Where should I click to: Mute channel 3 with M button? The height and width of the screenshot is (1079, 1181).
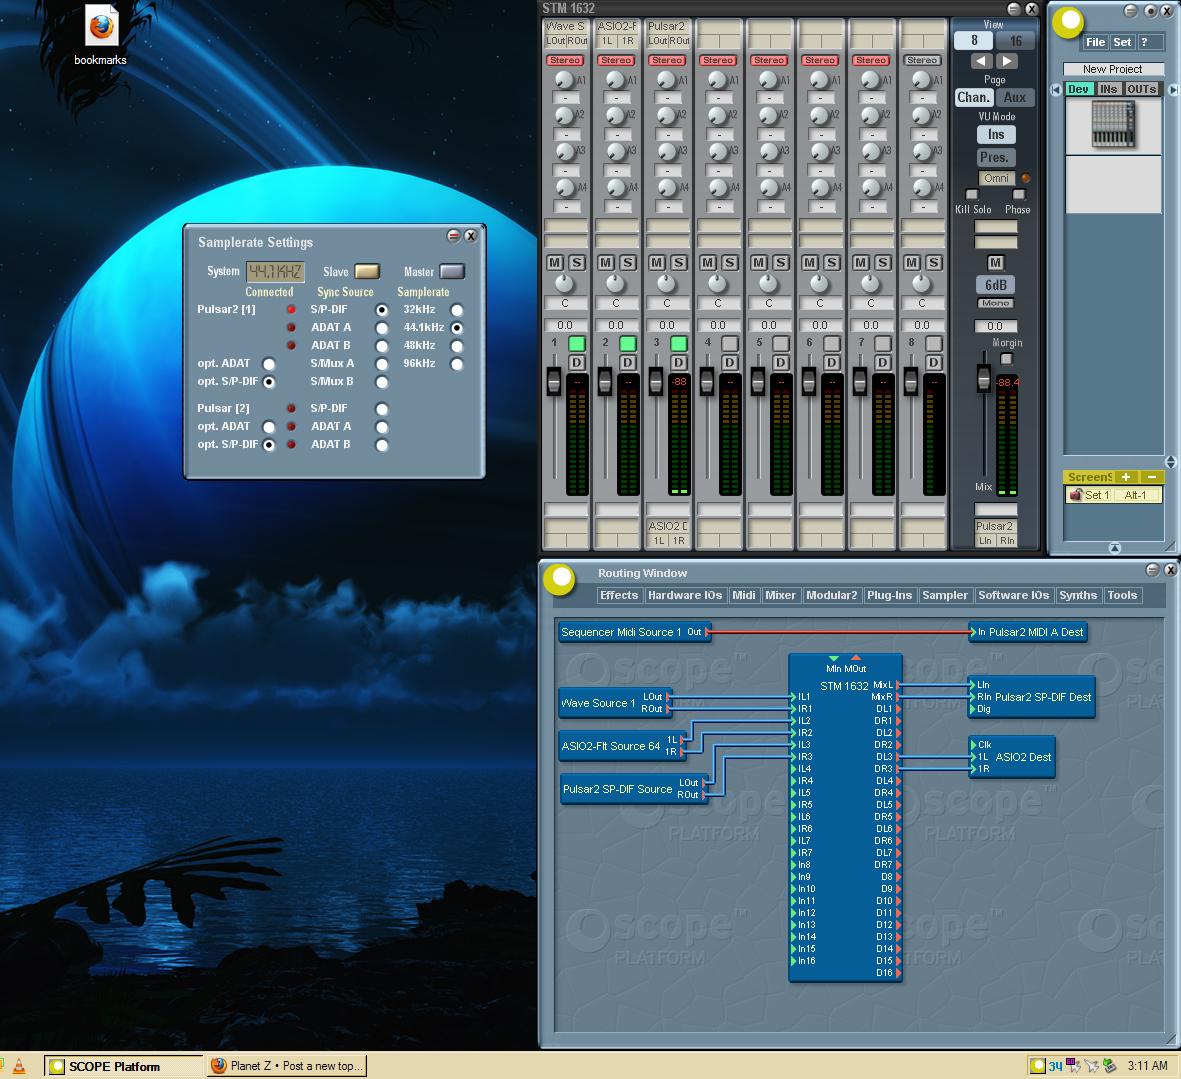pyautogui.click(x=657, y=263)
